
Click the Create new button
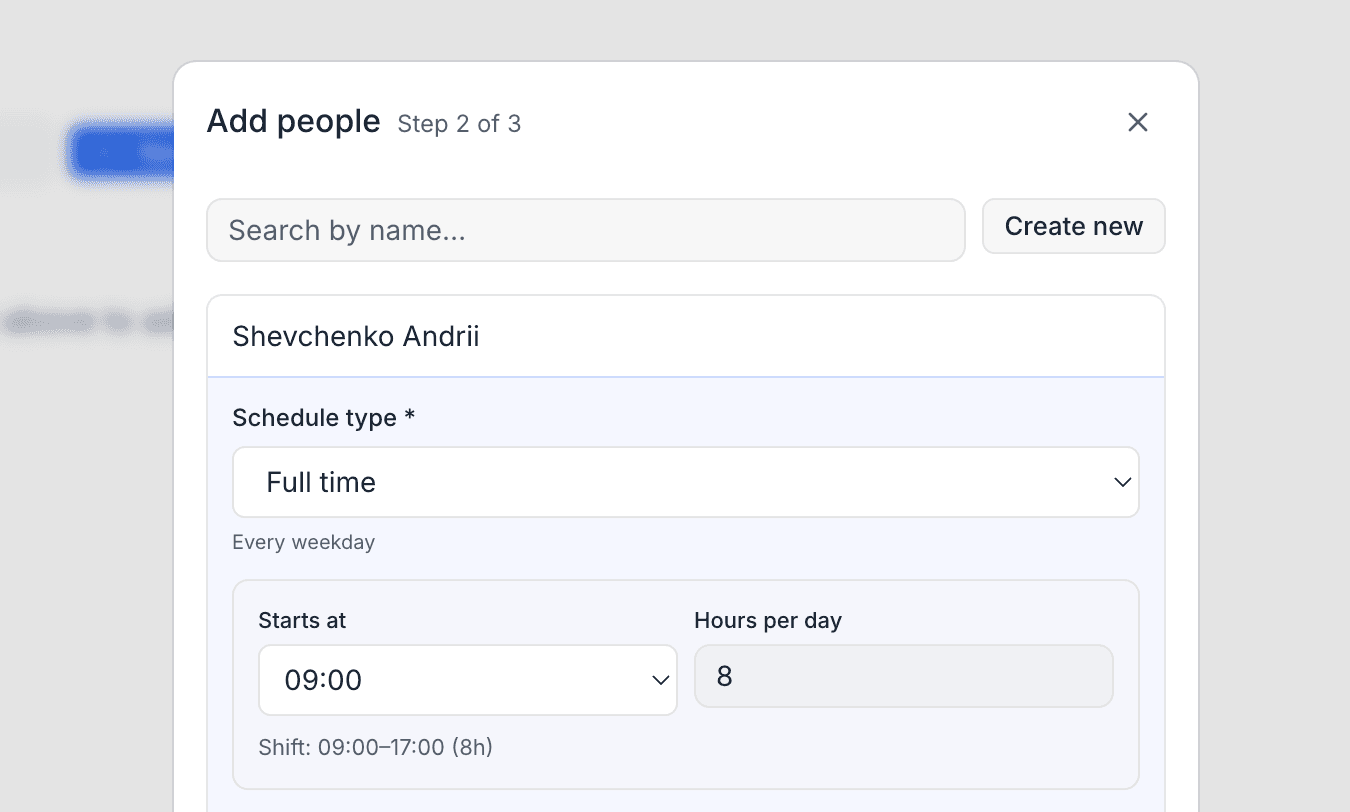(1074, 226)
